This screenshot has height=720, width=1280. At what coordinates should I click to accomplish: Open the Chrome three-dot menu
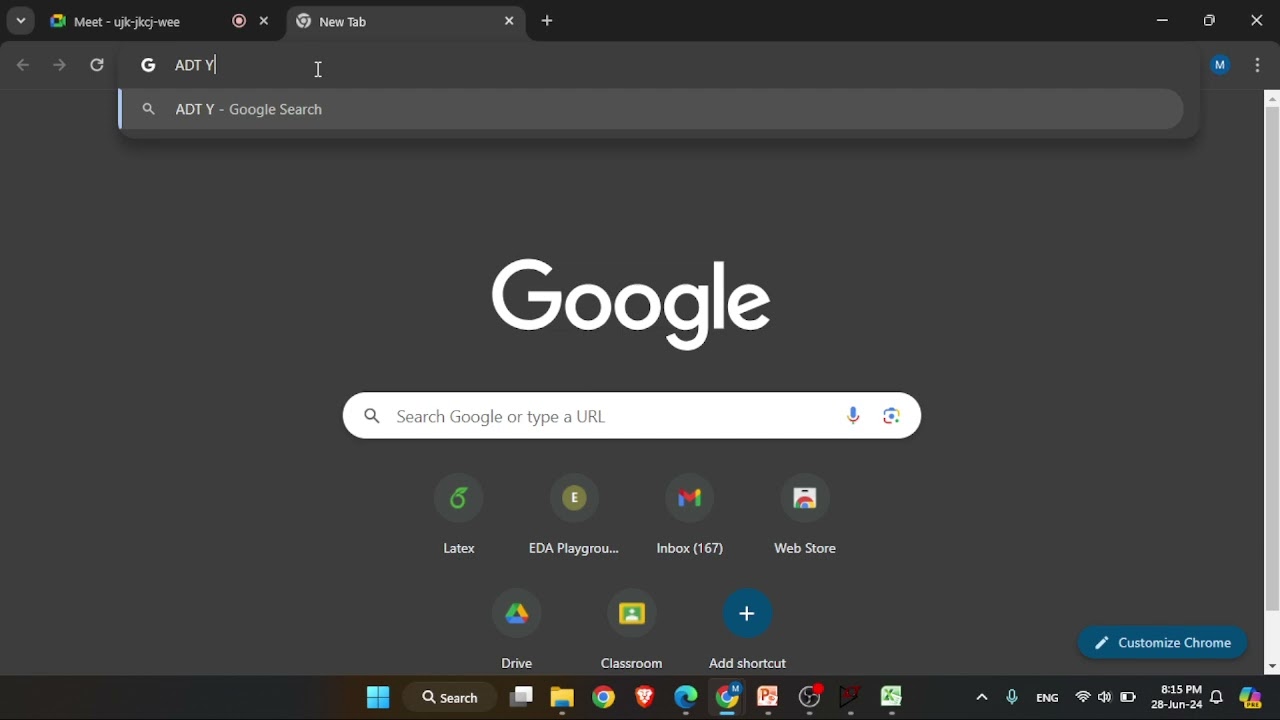click(x=1259, y=66)
